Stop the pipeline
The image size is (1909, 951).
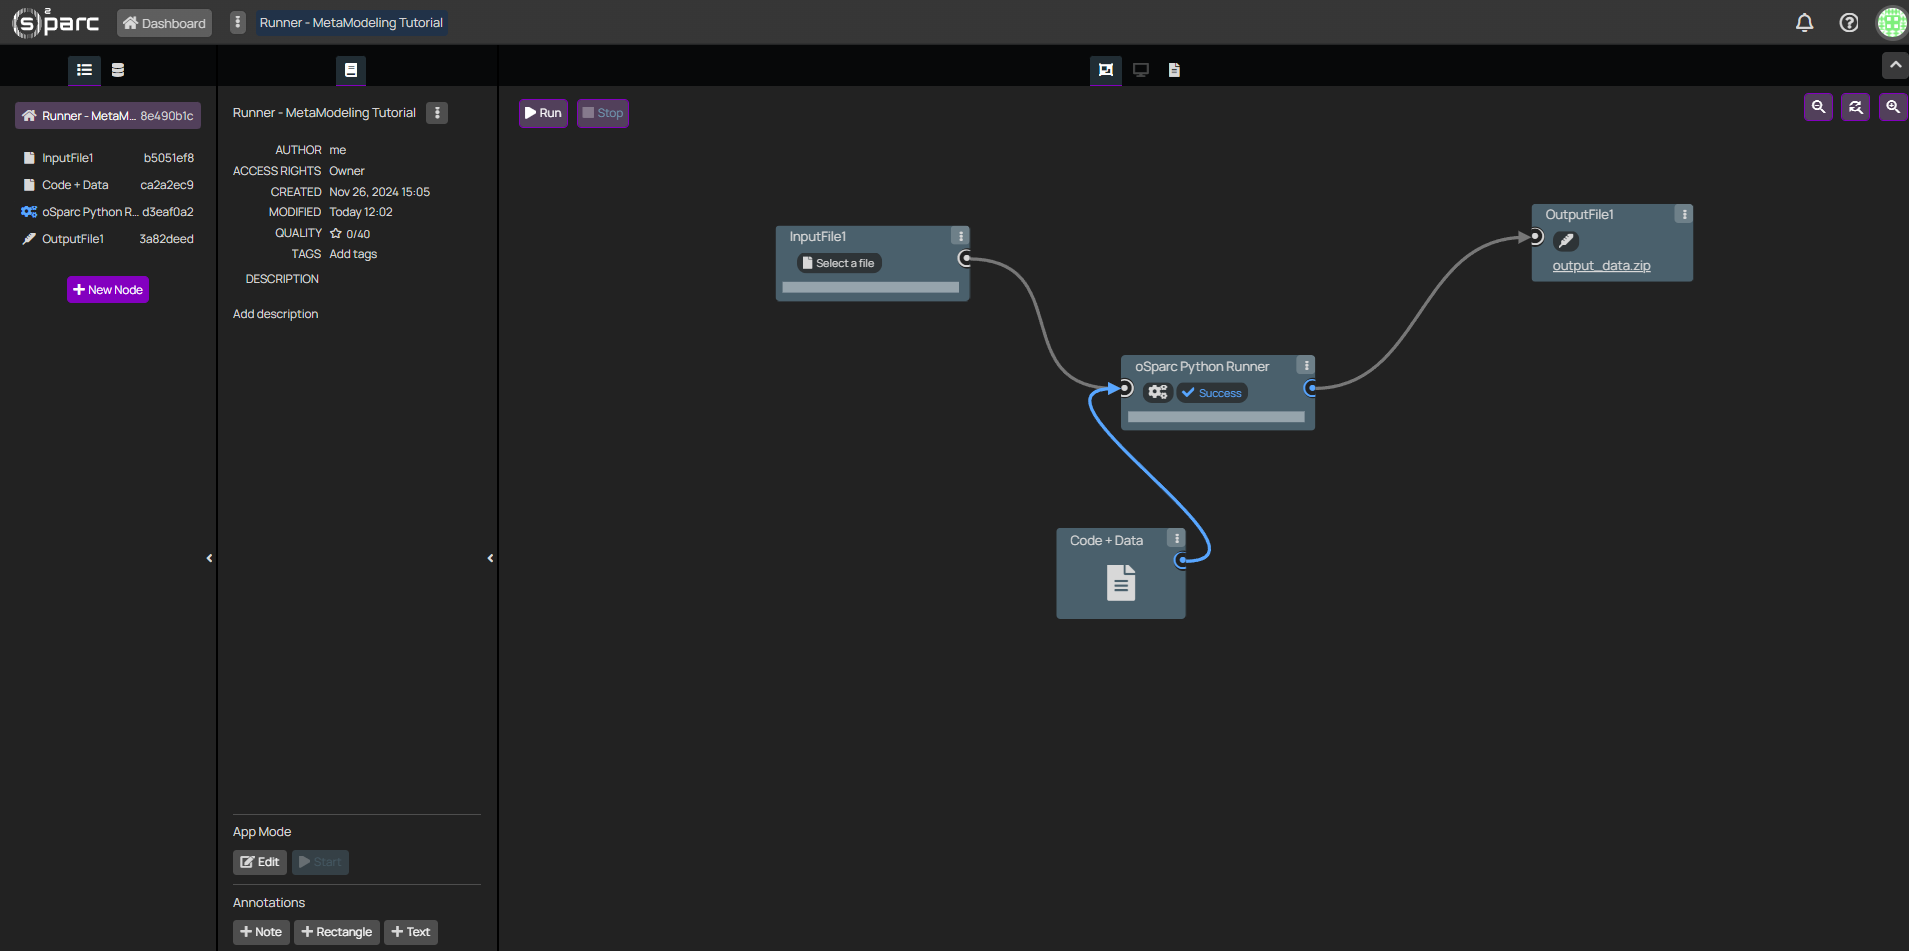[603, 113]
